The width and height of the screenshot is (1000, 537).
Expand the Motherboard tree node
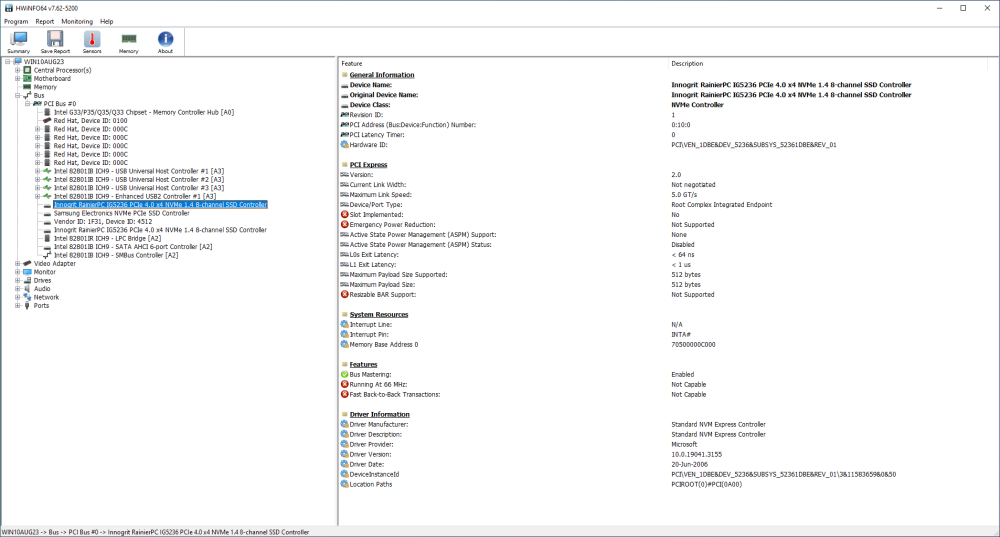point(18,78)
